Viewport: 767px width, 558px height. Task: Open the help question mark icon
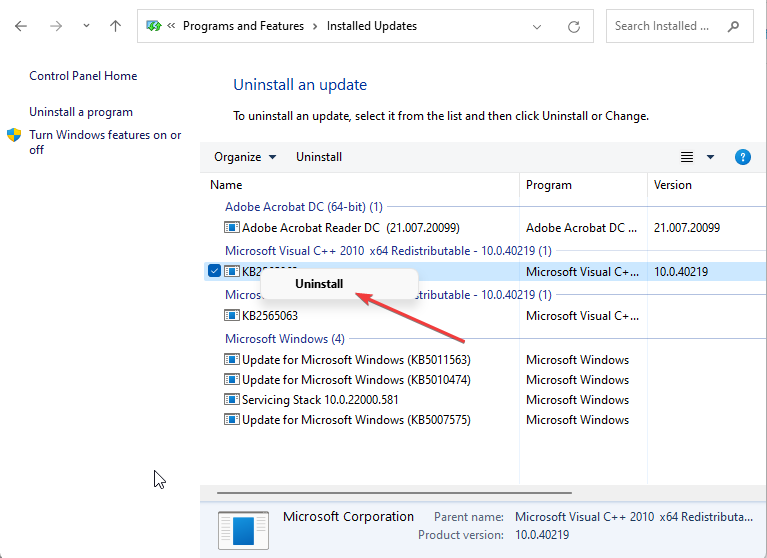(x=742, y=157)
